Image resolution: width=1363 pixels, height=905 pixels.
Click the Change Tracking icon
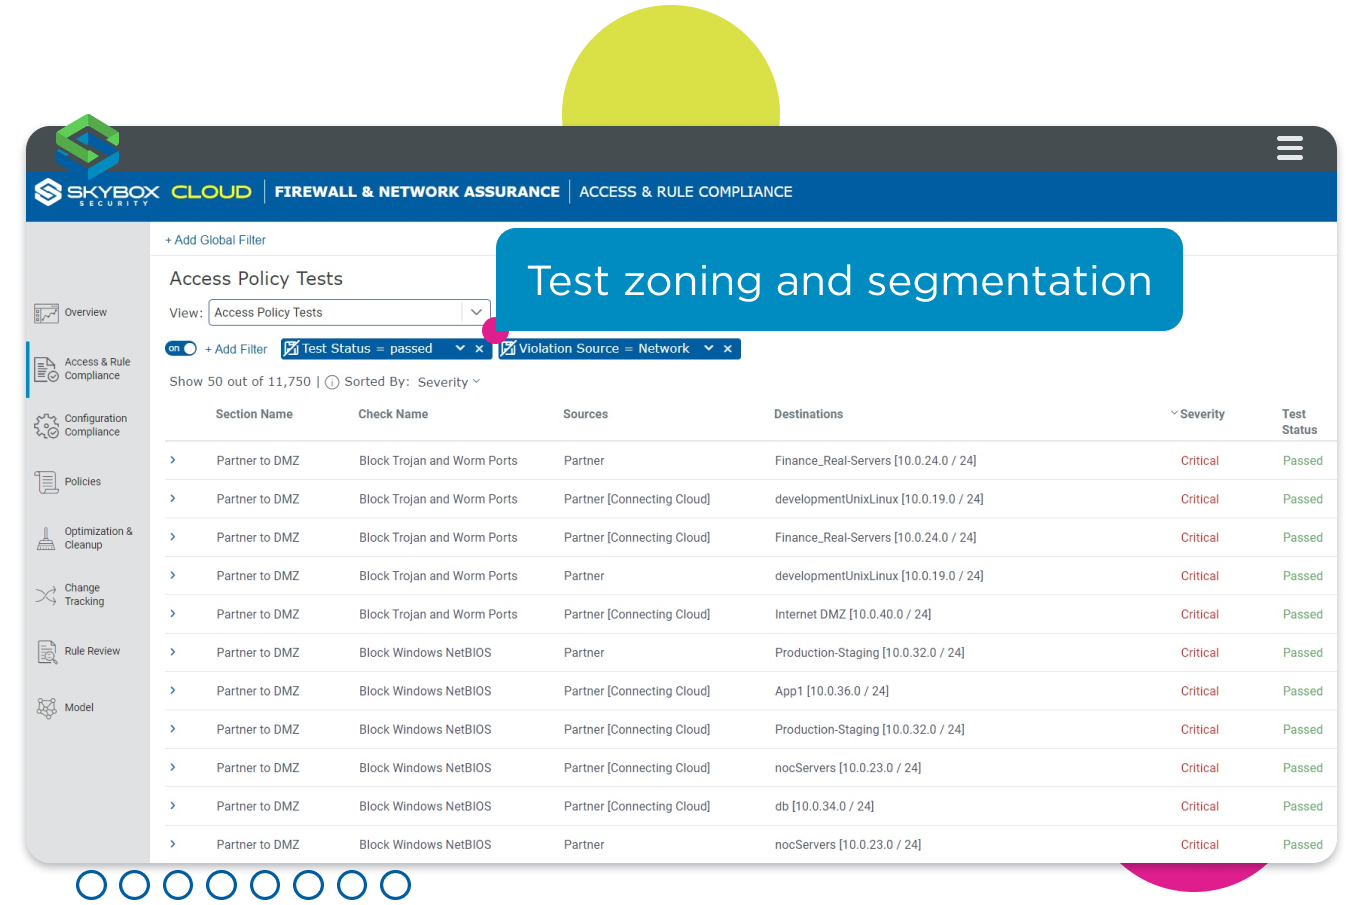46,595
